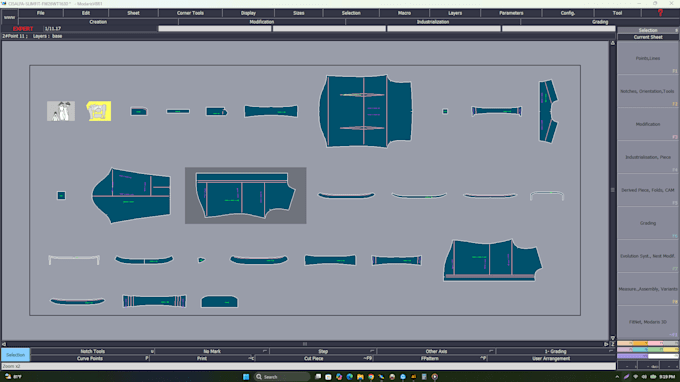Click the Current Sheet button
680x382 pixels.
pos(648,37)
